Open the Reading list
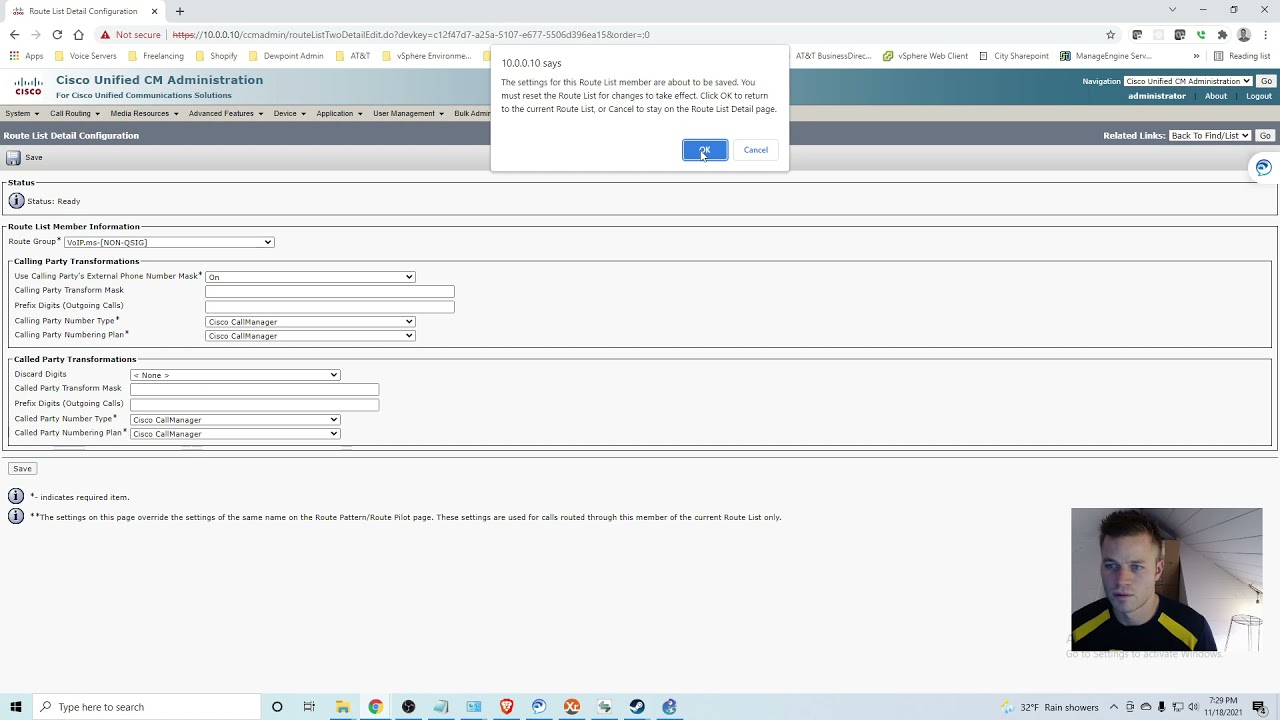Viewport: 1280px width, 720px height. 1241,56
